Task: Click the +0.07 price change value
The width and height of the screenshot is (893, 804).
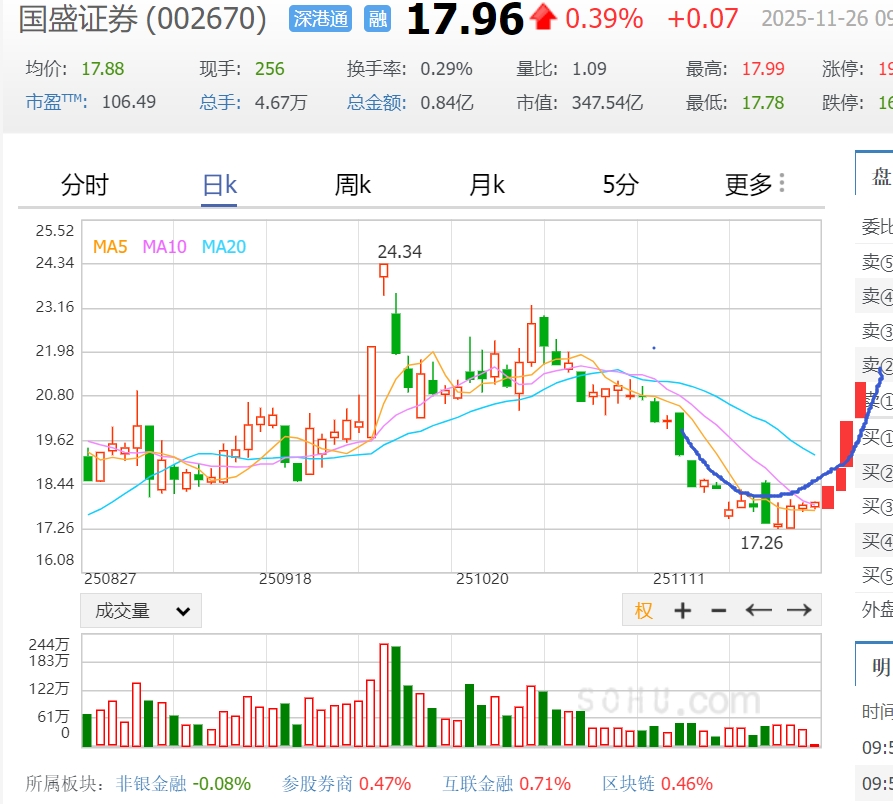Action: (702, 19)
